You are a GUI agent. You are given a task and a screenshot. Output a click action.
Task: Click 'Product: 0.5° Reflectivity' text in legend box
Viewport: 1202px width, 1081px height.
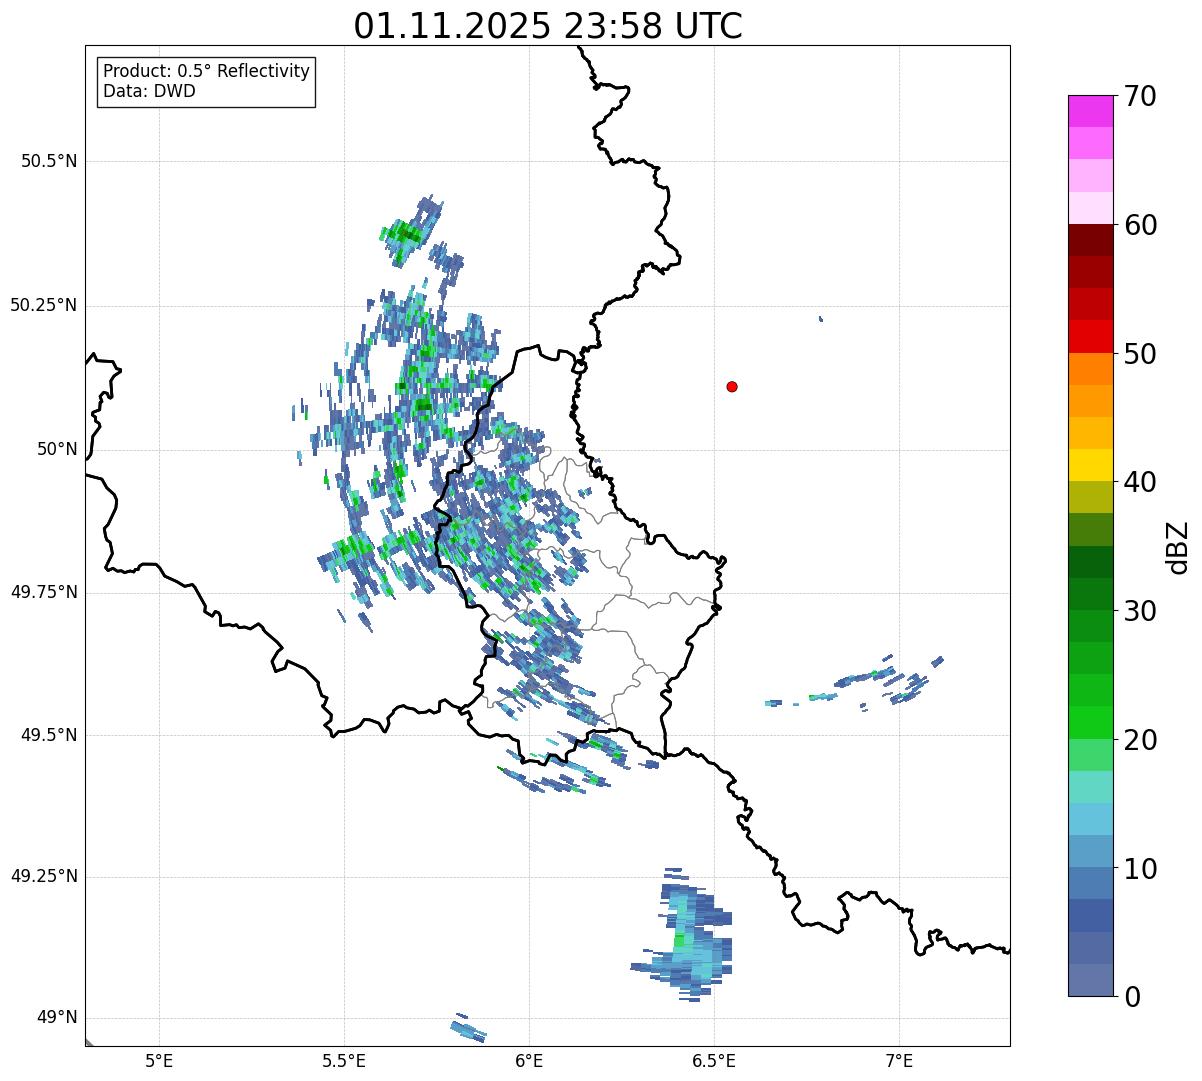point(207,72)
